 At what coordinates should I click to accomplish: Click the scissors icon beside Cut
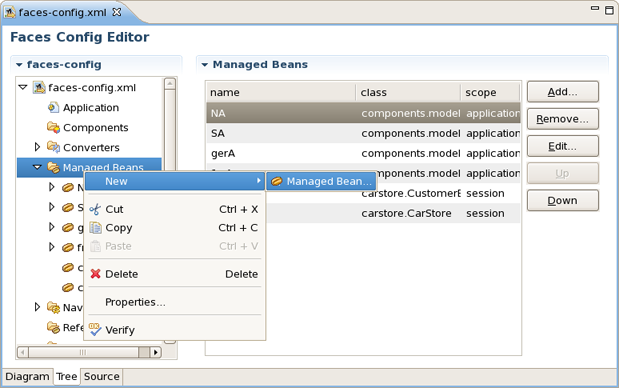click(95, 209)
